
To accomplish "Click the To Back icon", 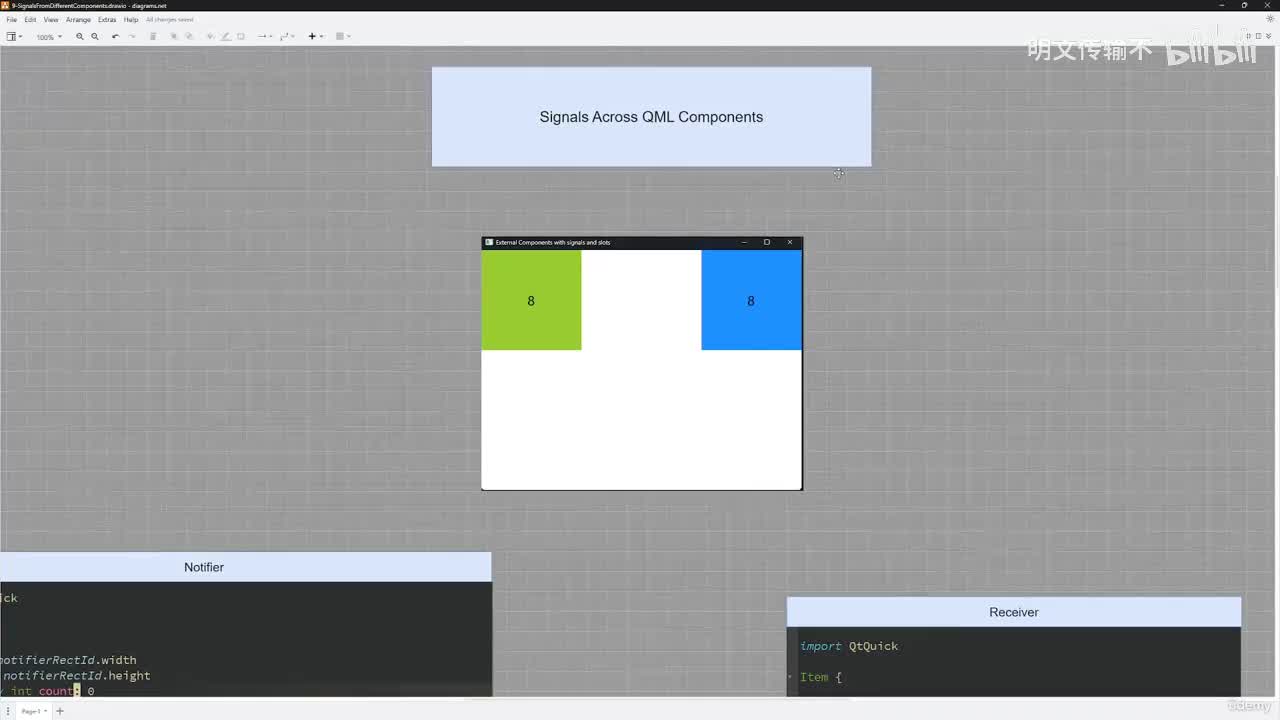I will (189, 37).
